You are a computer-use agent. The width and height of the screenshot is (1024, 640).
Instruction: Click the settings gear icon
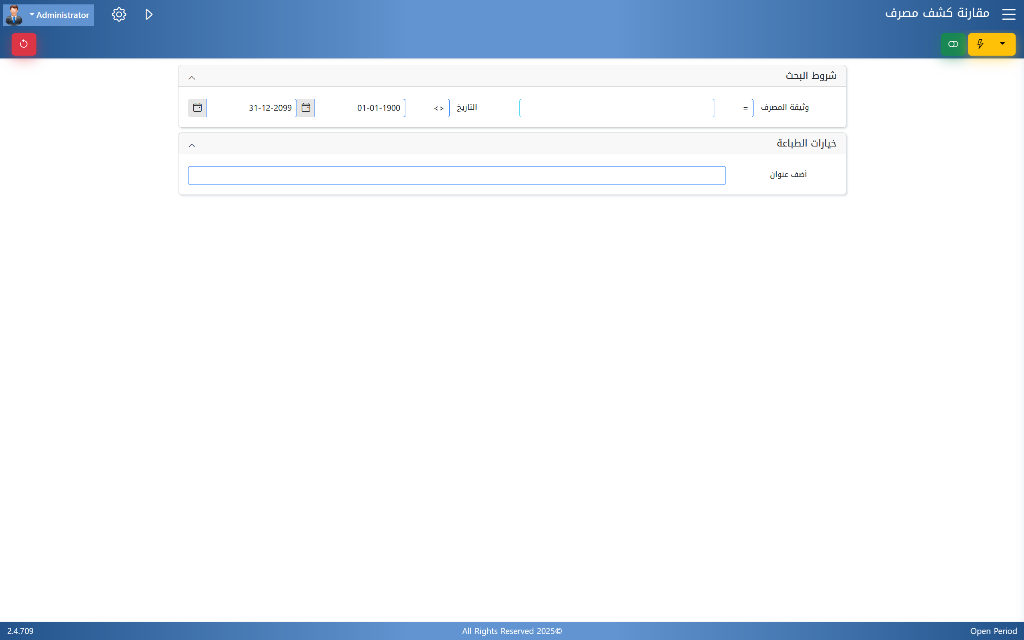(x=119, y=15)
